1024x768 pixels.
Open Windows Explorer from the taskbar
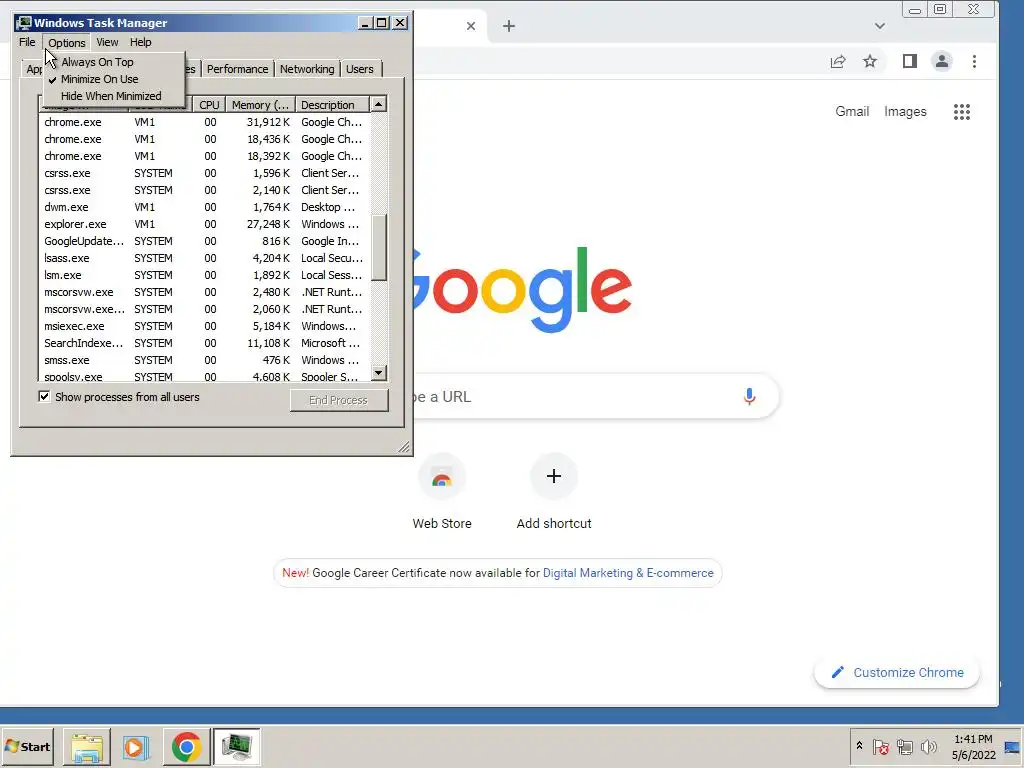pyautogui.click(x=87, y=747)
